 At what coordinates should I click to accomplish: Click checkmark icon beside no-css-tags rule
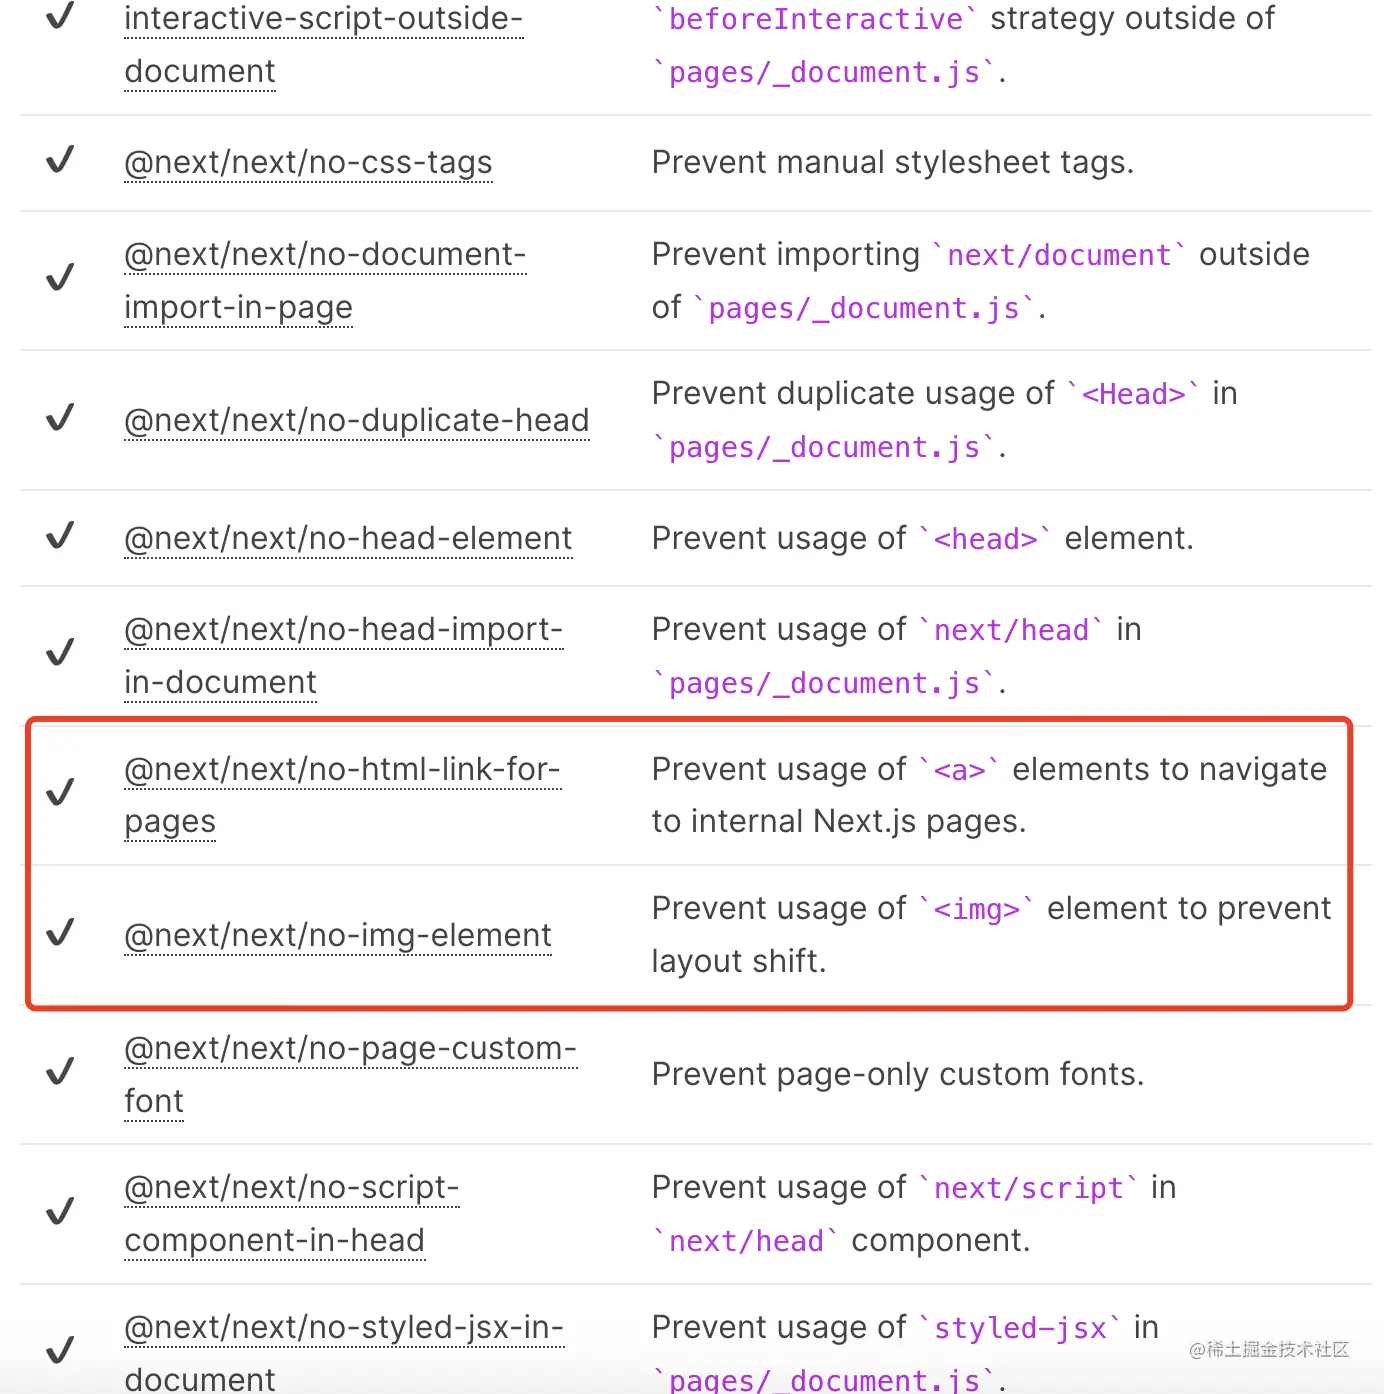pyautogui.click(x=60, y=160)
